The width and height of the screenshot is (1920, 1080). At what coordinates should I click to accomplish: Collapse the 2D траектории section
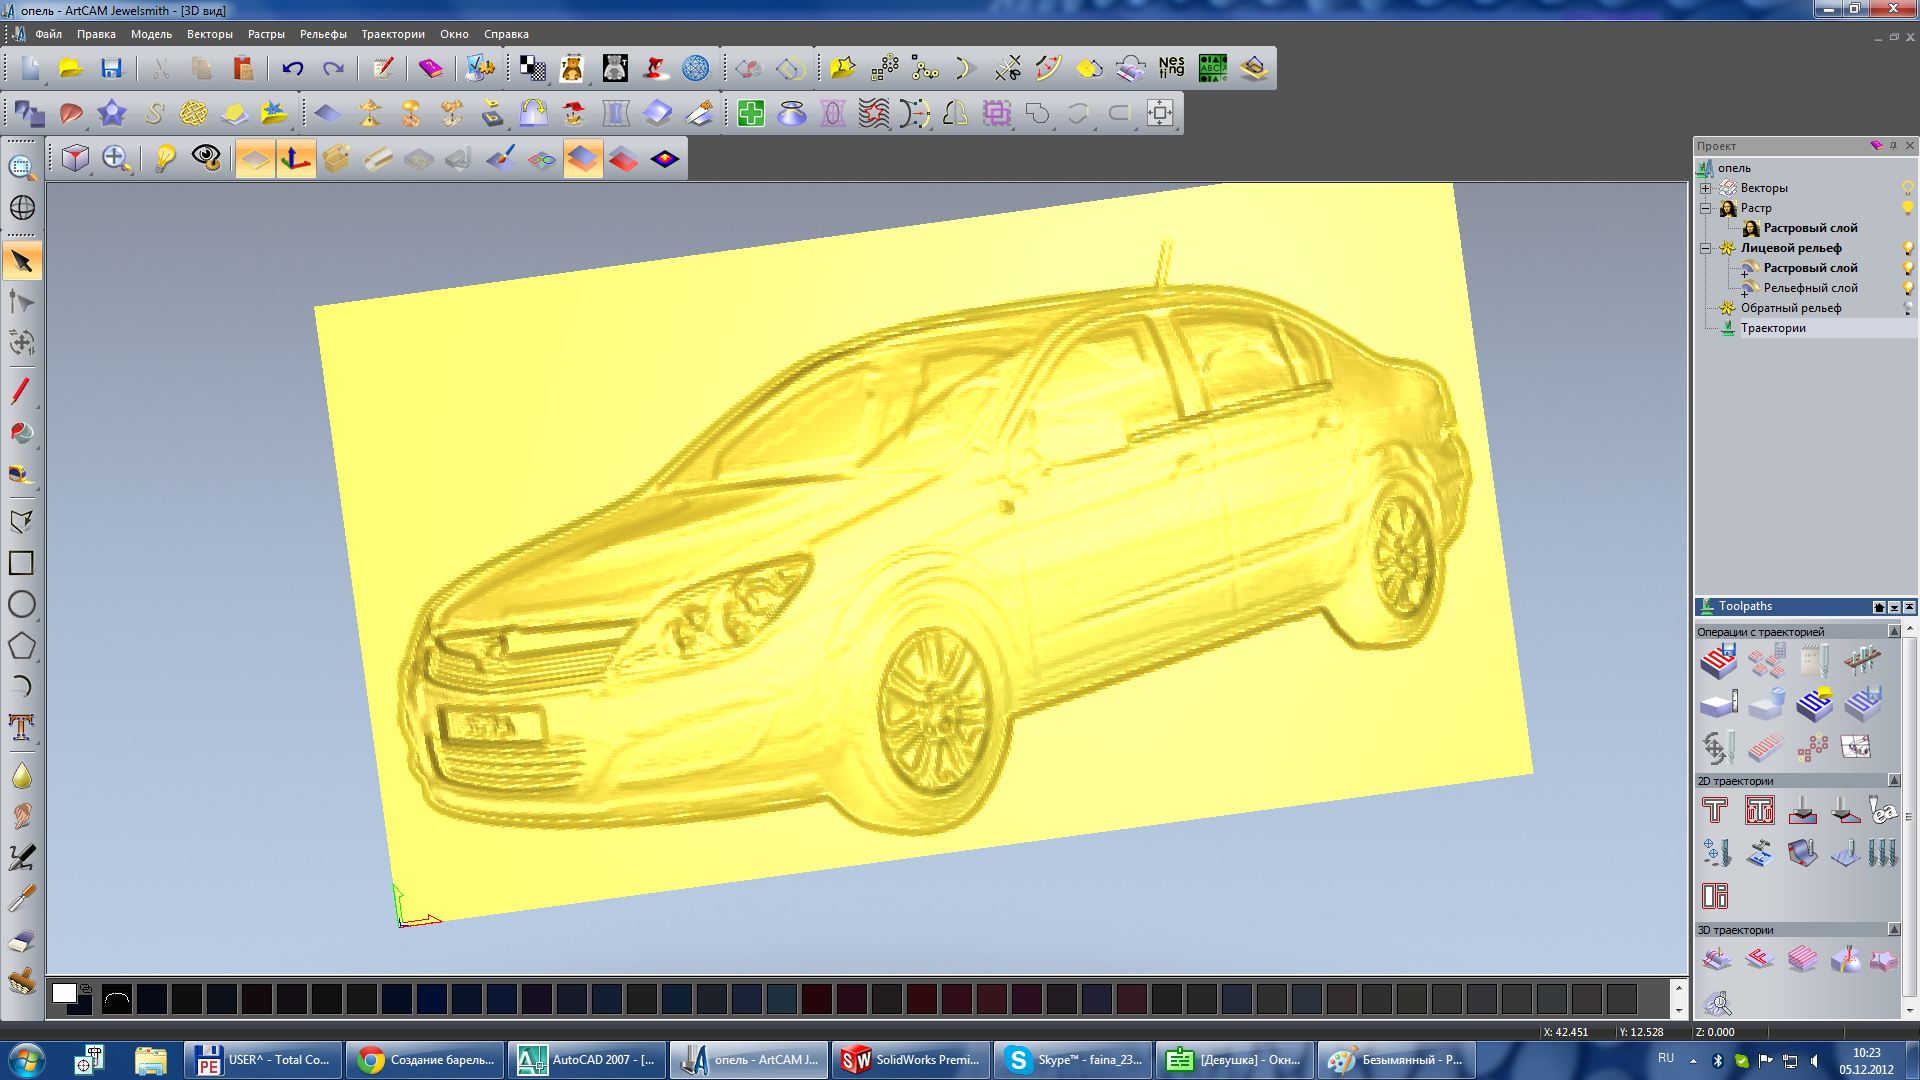pos(1893,780)
